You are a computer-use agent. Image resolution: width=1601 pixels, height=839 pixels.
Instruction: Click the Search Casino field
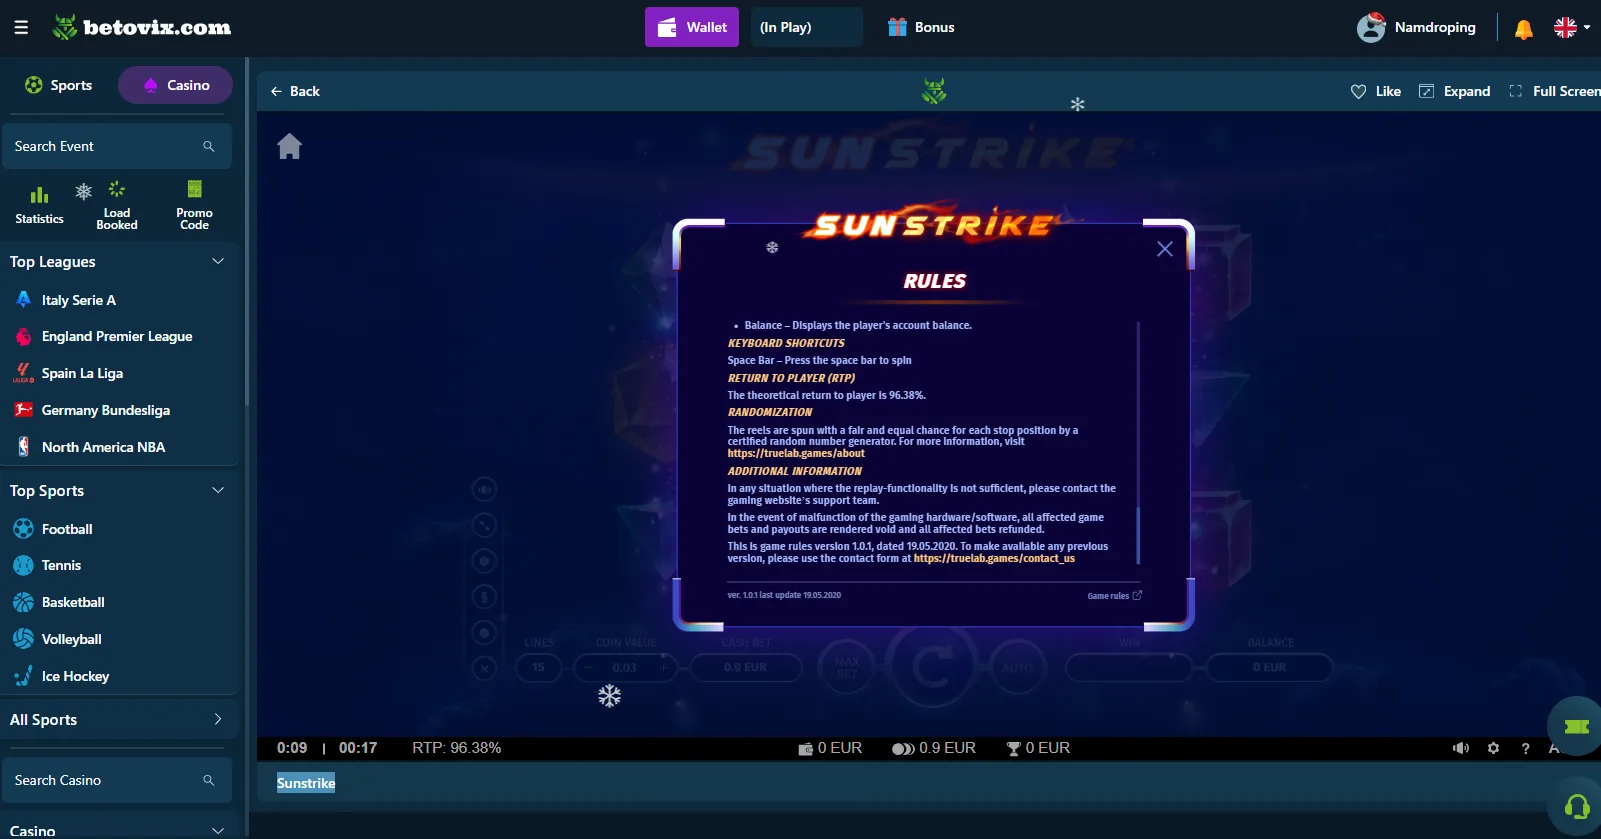pos(116,780)
